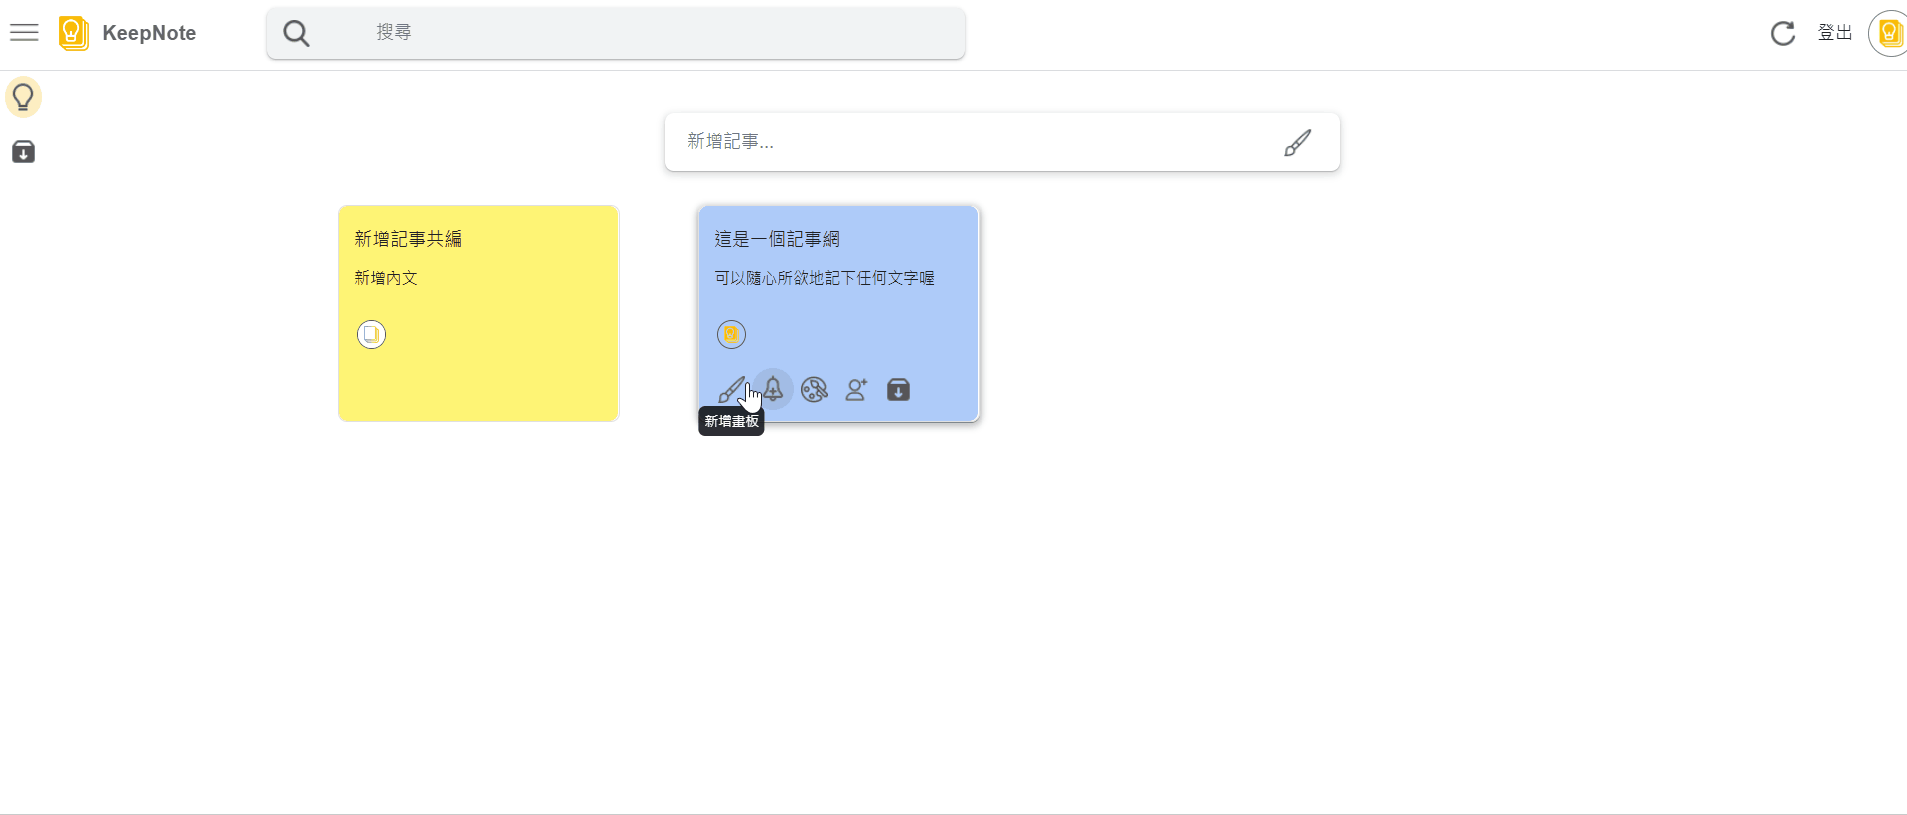Open the blue 這是一個記事網 note
Screen dimensions: 1907x815
pos(838,313)
